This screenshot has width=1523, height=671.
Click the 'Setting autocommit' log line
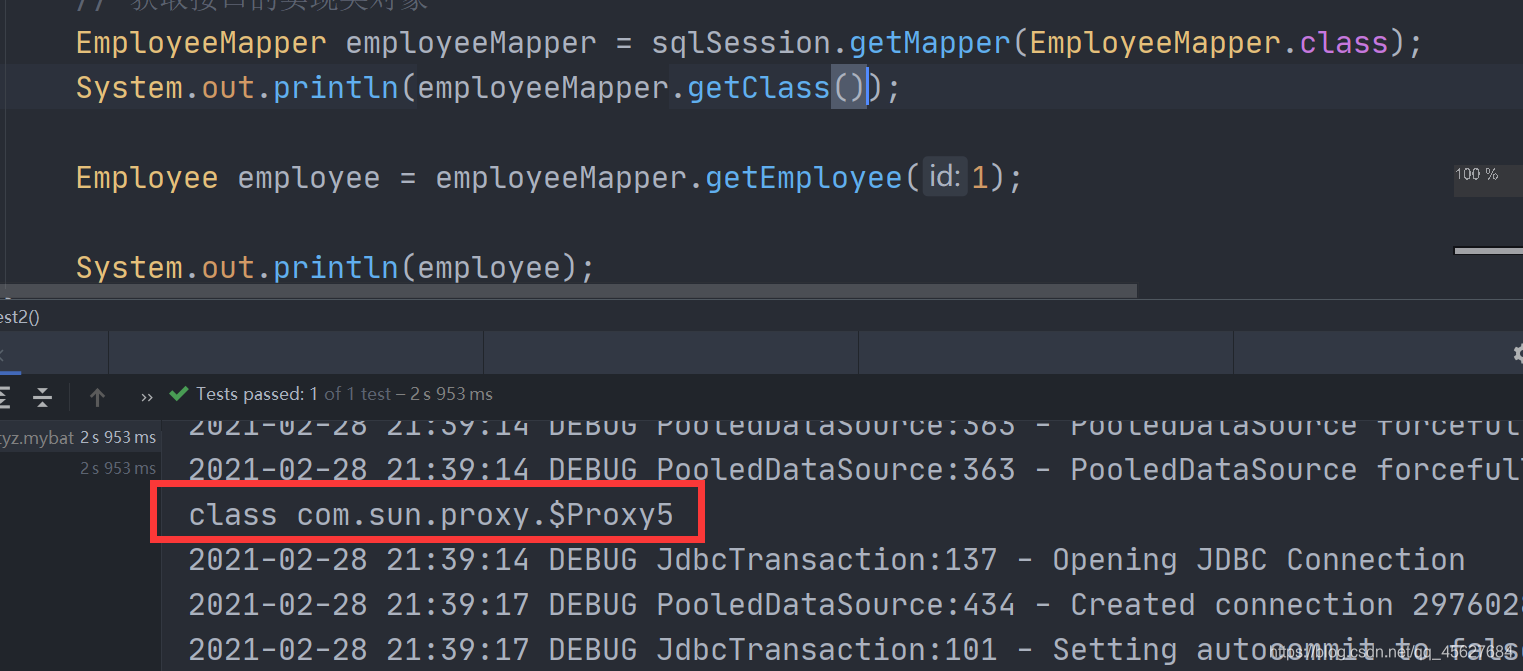[855, 650]
